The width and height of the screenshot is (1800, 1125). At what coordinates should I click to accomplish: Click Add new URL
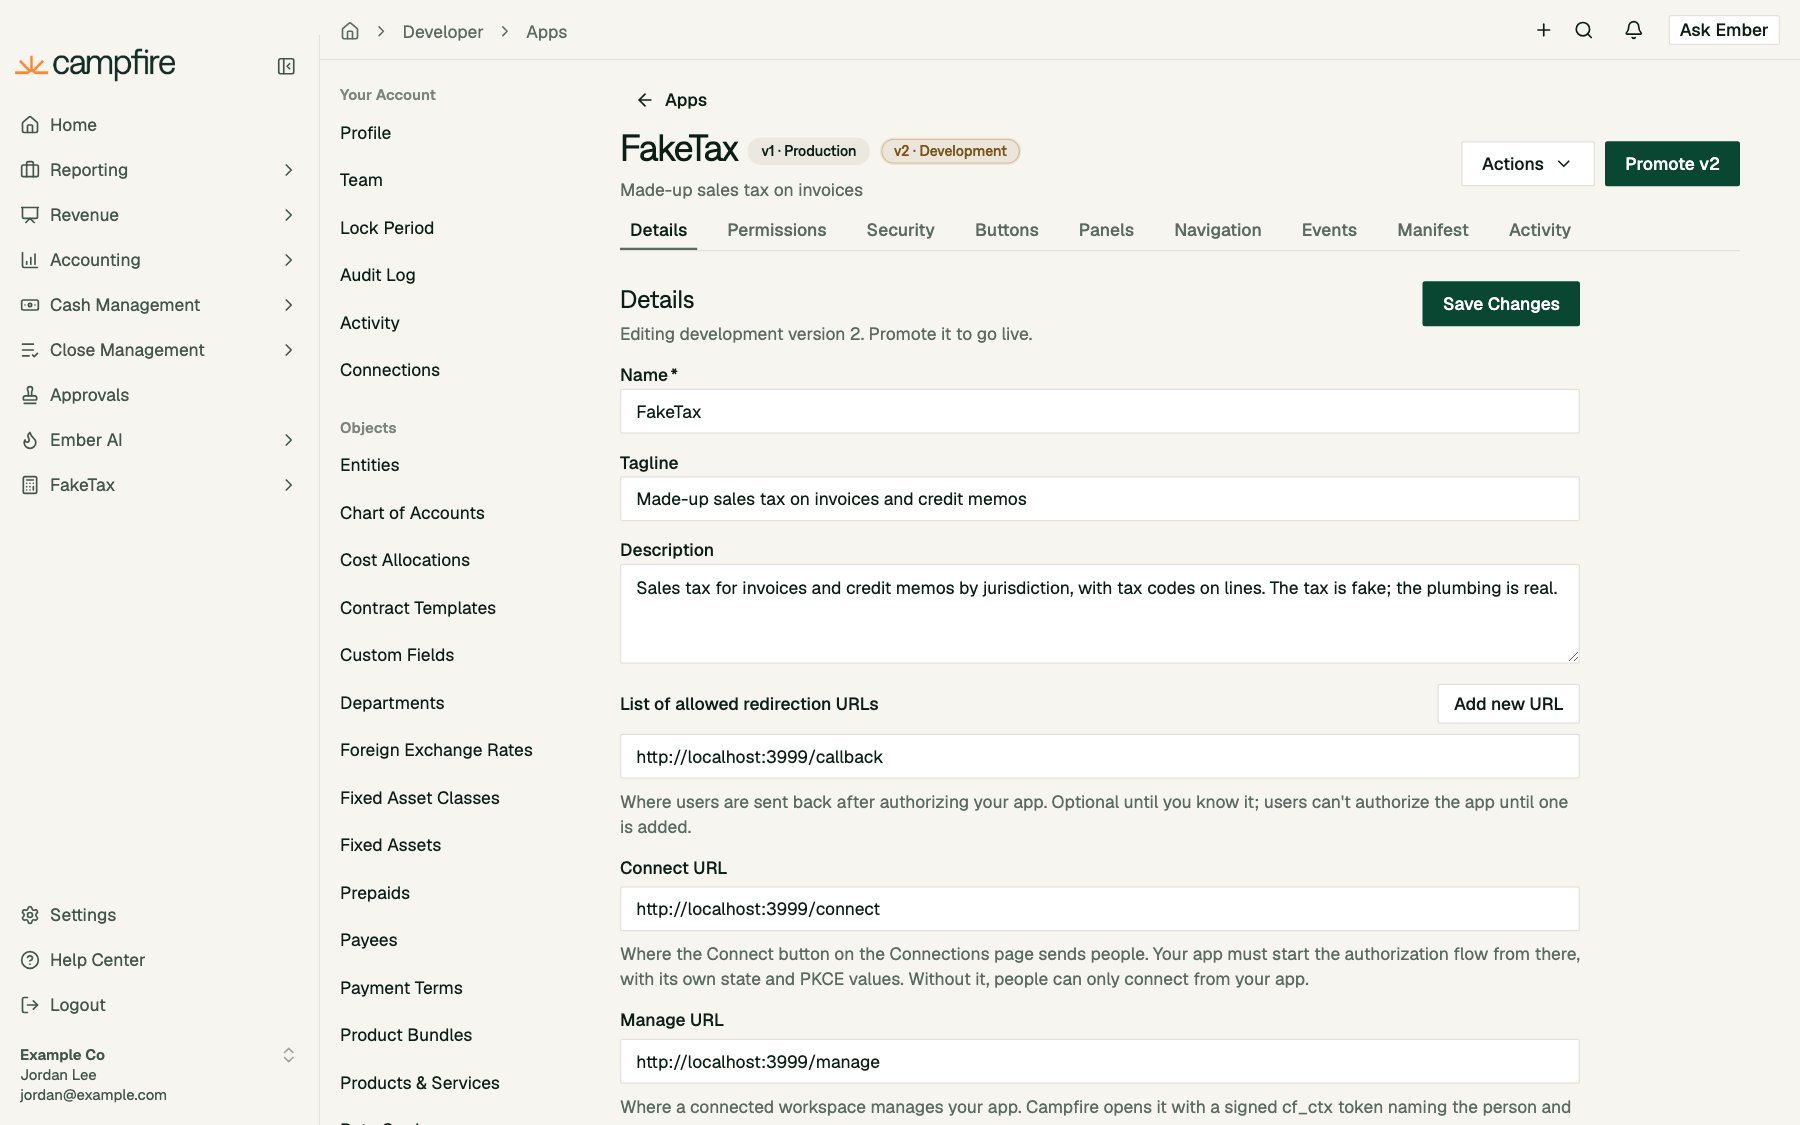pos(1508,704)
